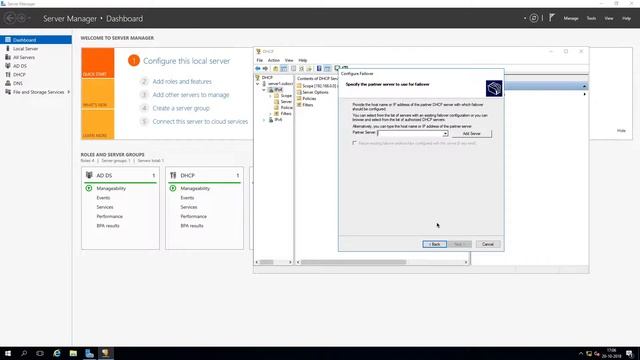Click Server Manager forward navigation arrow
The width and height of the screenshot is (640, 360).
tap(22, 18)
